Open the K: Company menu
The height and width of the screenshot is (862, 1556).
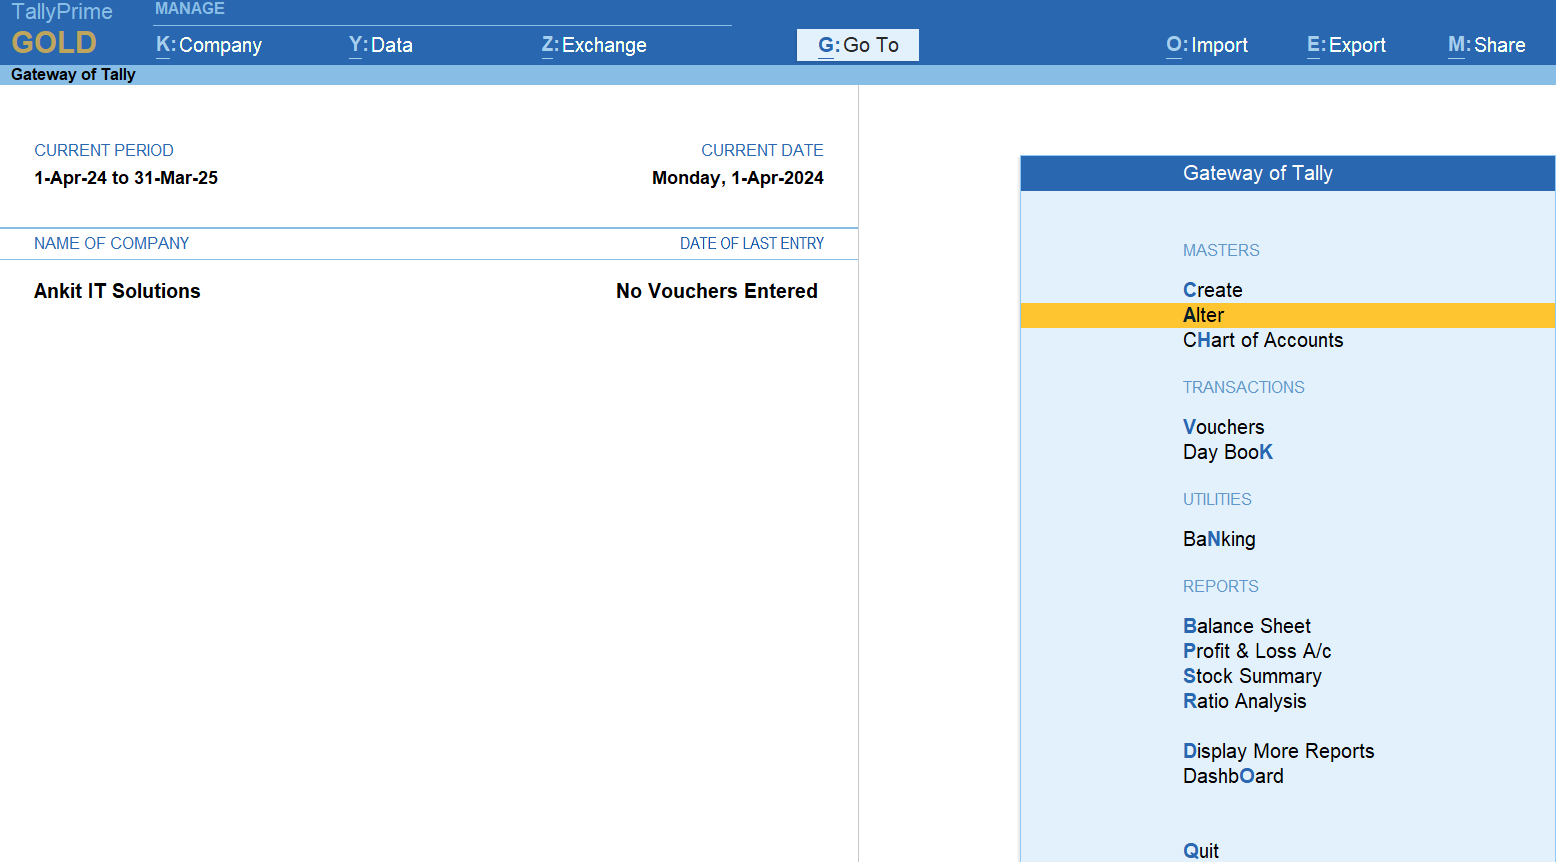[209, 45]
